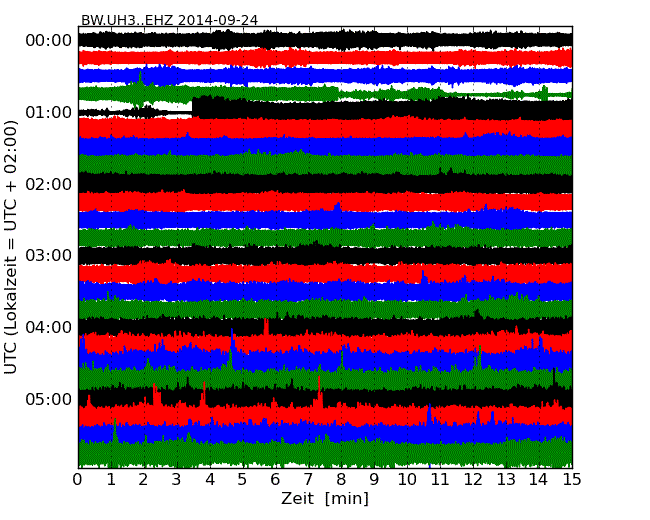Screen dimensions: 650x520
Task: Click x-axis tick label 9
Action: [374, 480]
